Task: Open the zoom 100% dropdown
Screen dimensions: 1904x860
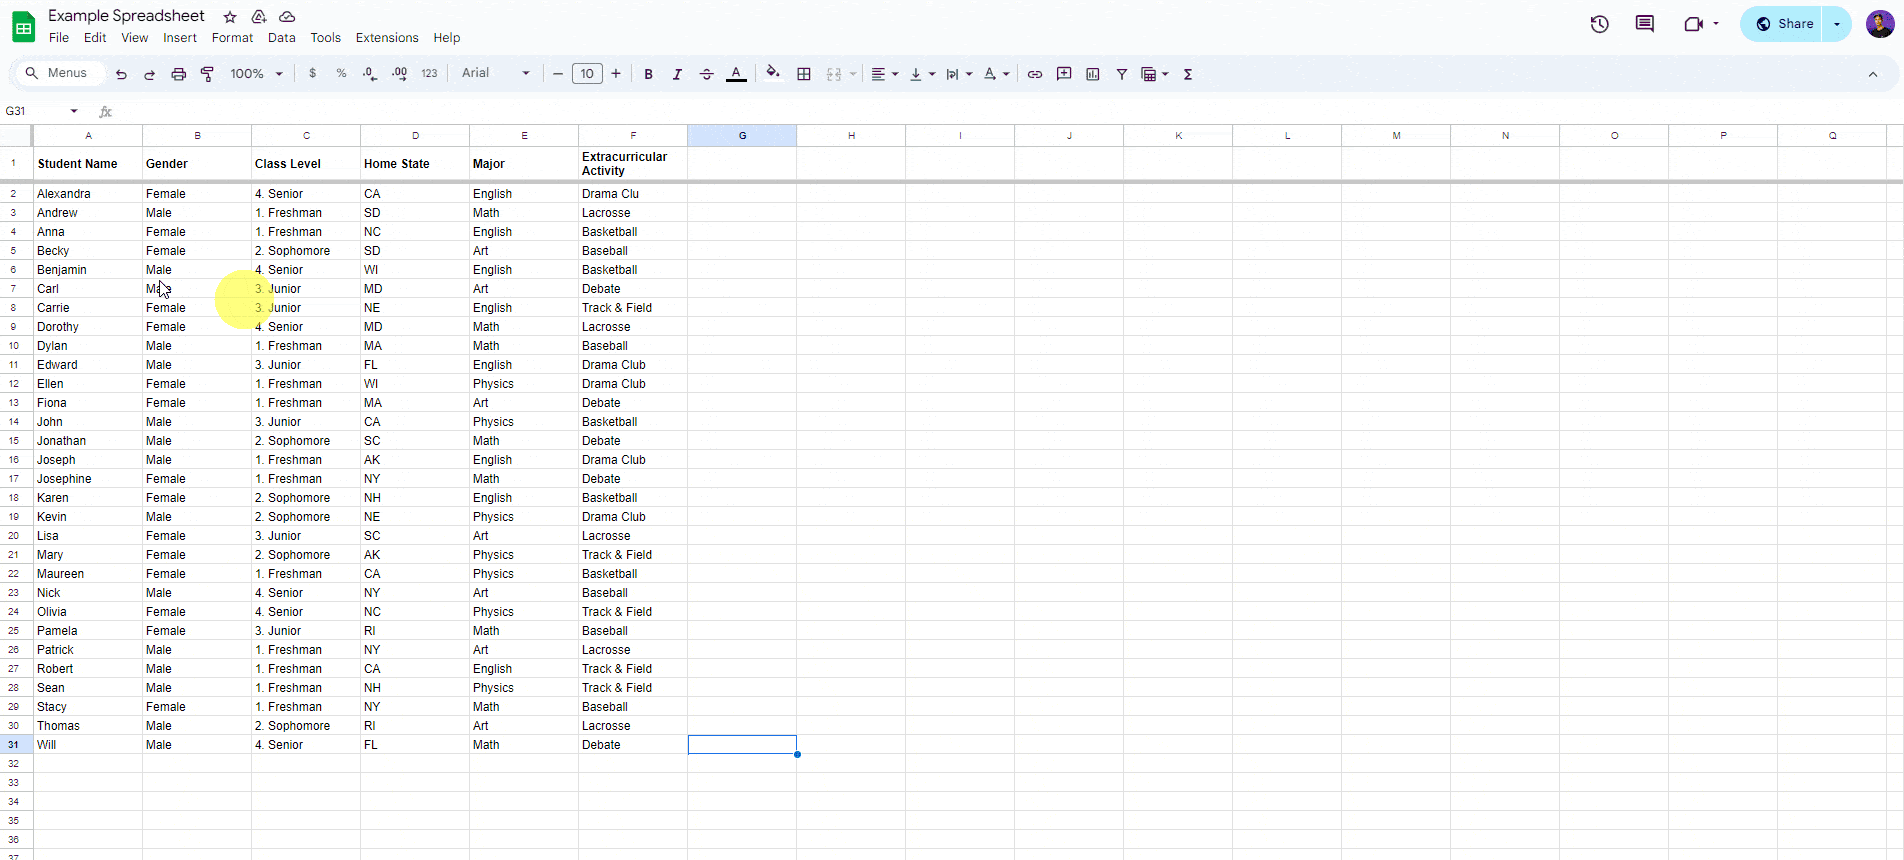Action: [x=257, y=74]
